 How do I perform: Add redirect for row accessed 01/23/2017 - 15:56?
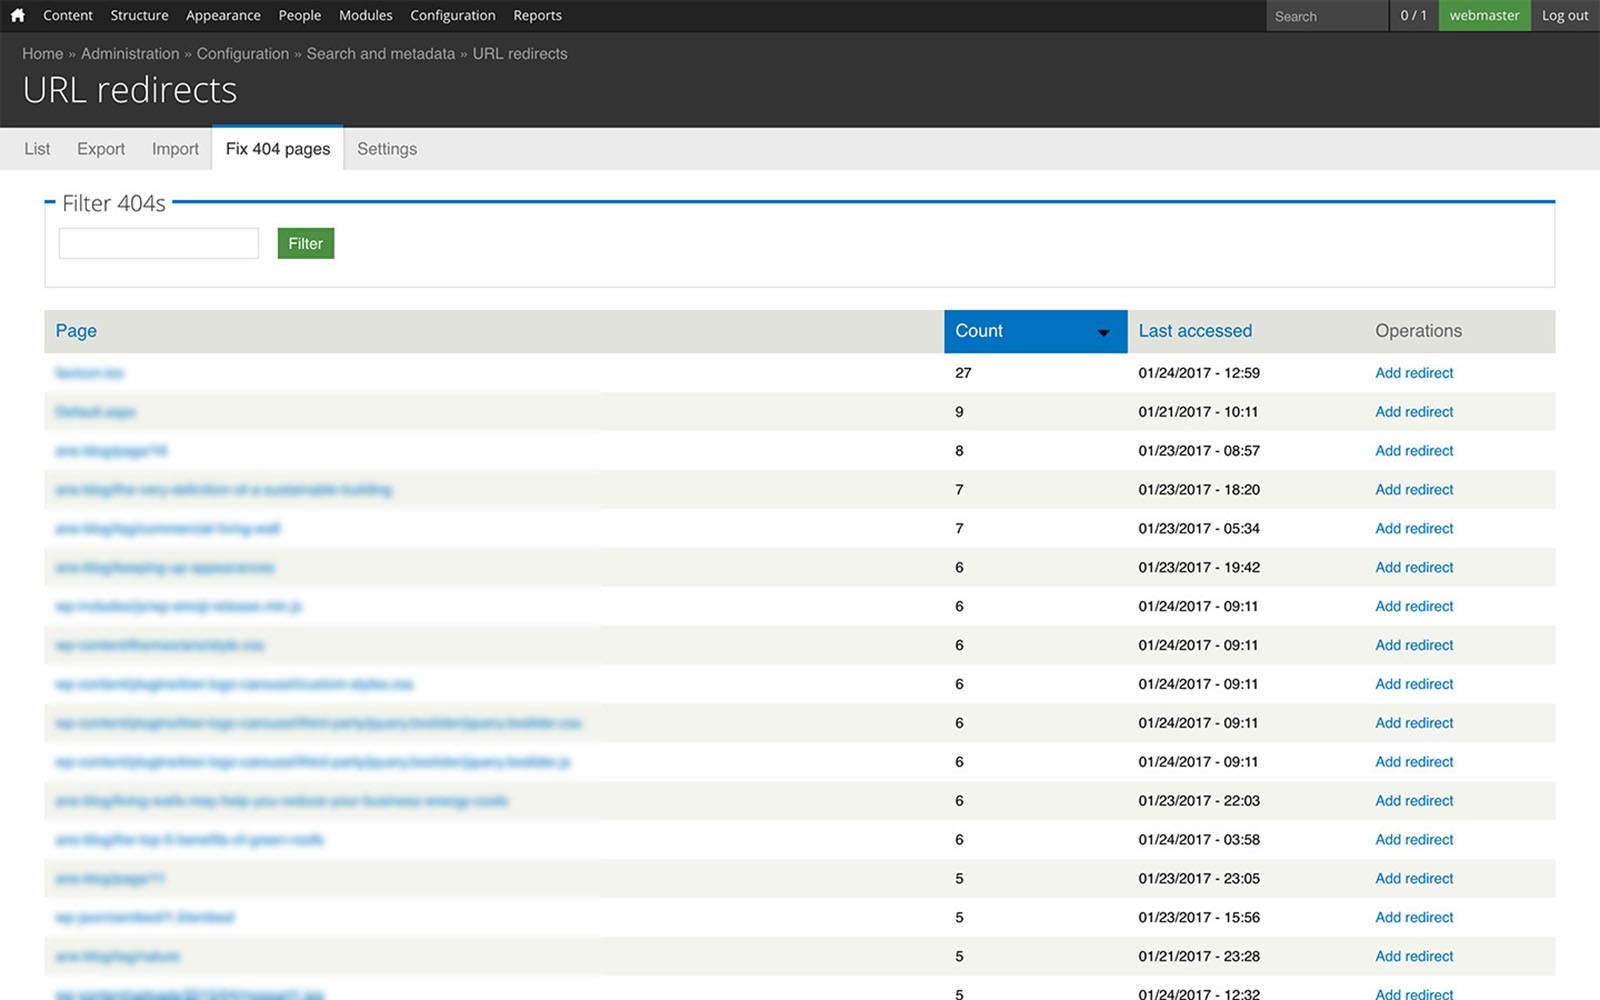pos(1414,918)
